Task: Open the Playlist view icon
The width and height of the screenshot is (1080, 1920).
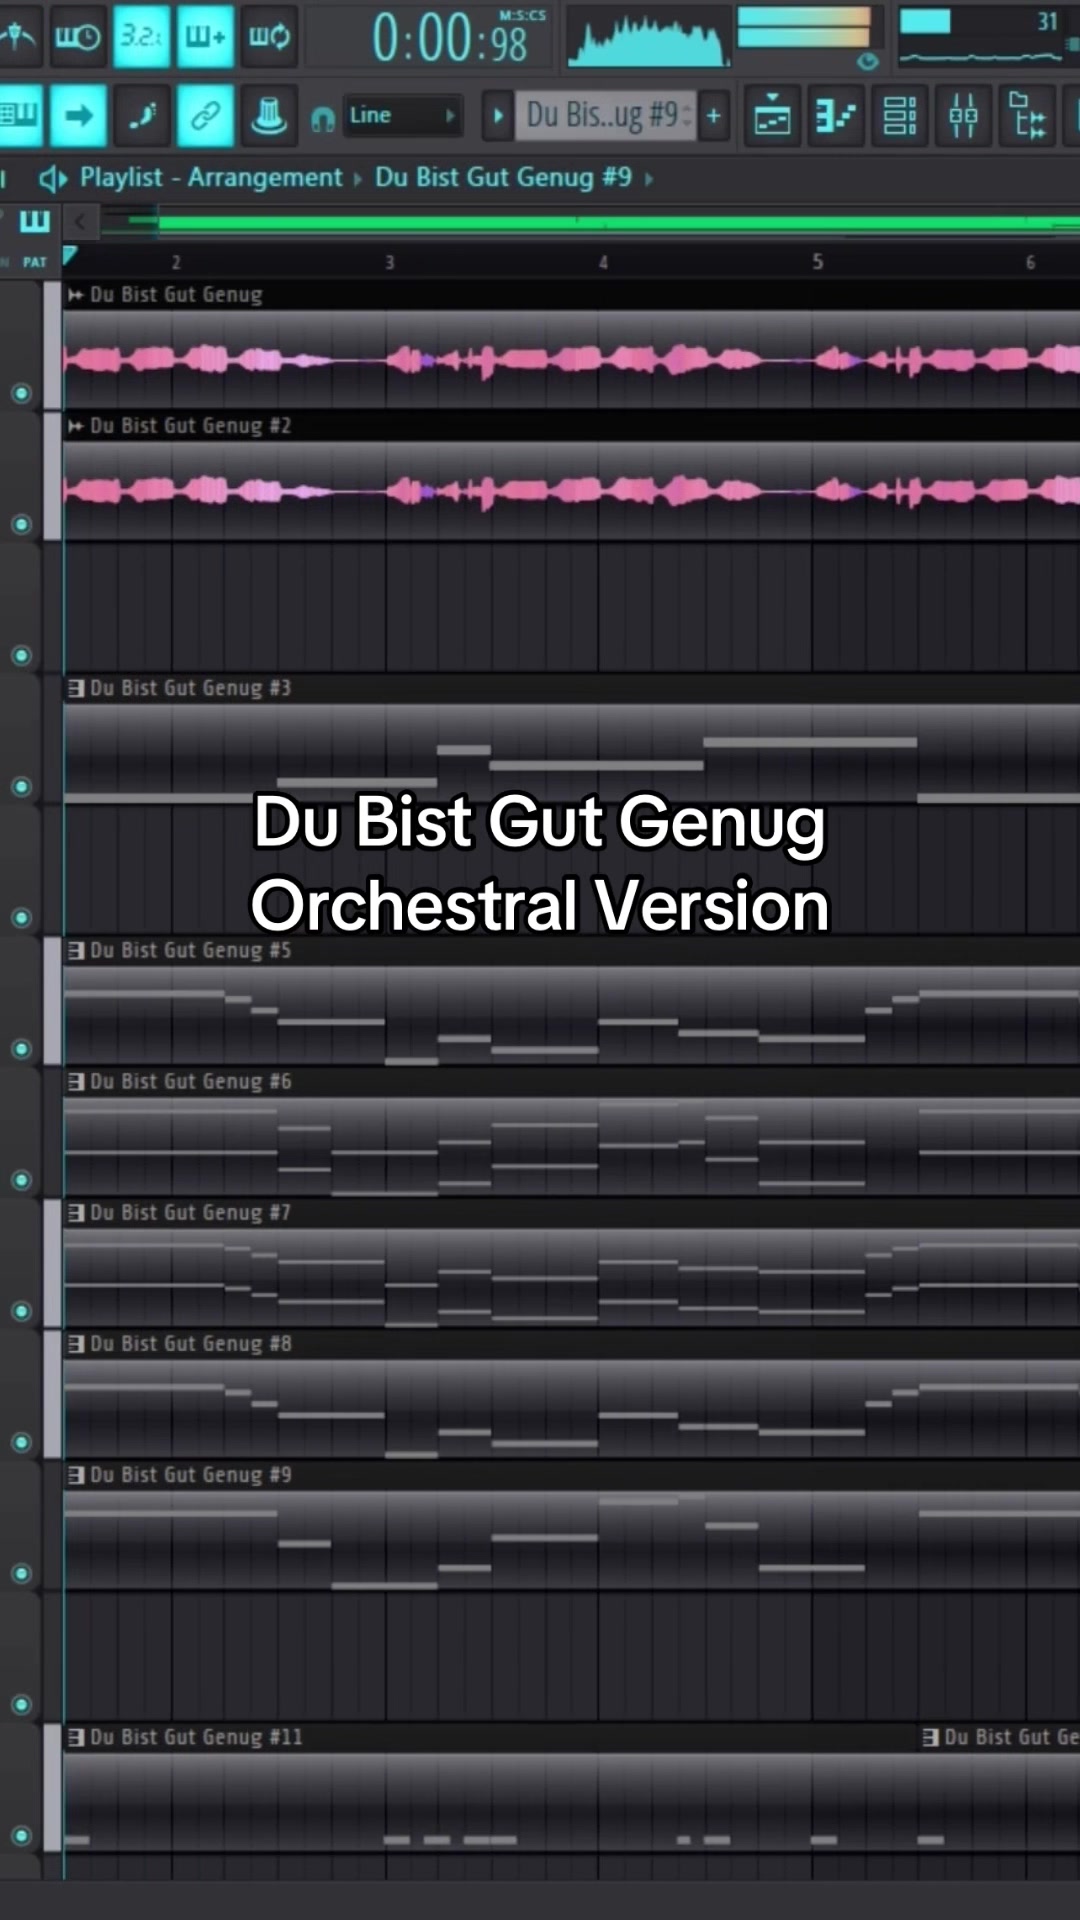Action: click(x=773, y=116)
